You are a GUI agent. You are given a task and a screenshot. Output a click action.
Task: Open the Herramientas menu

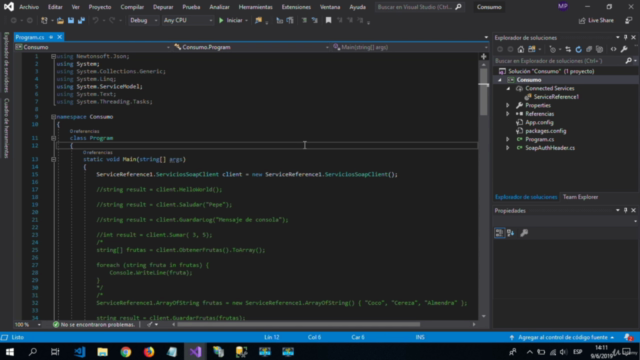(x=256, y=7)
